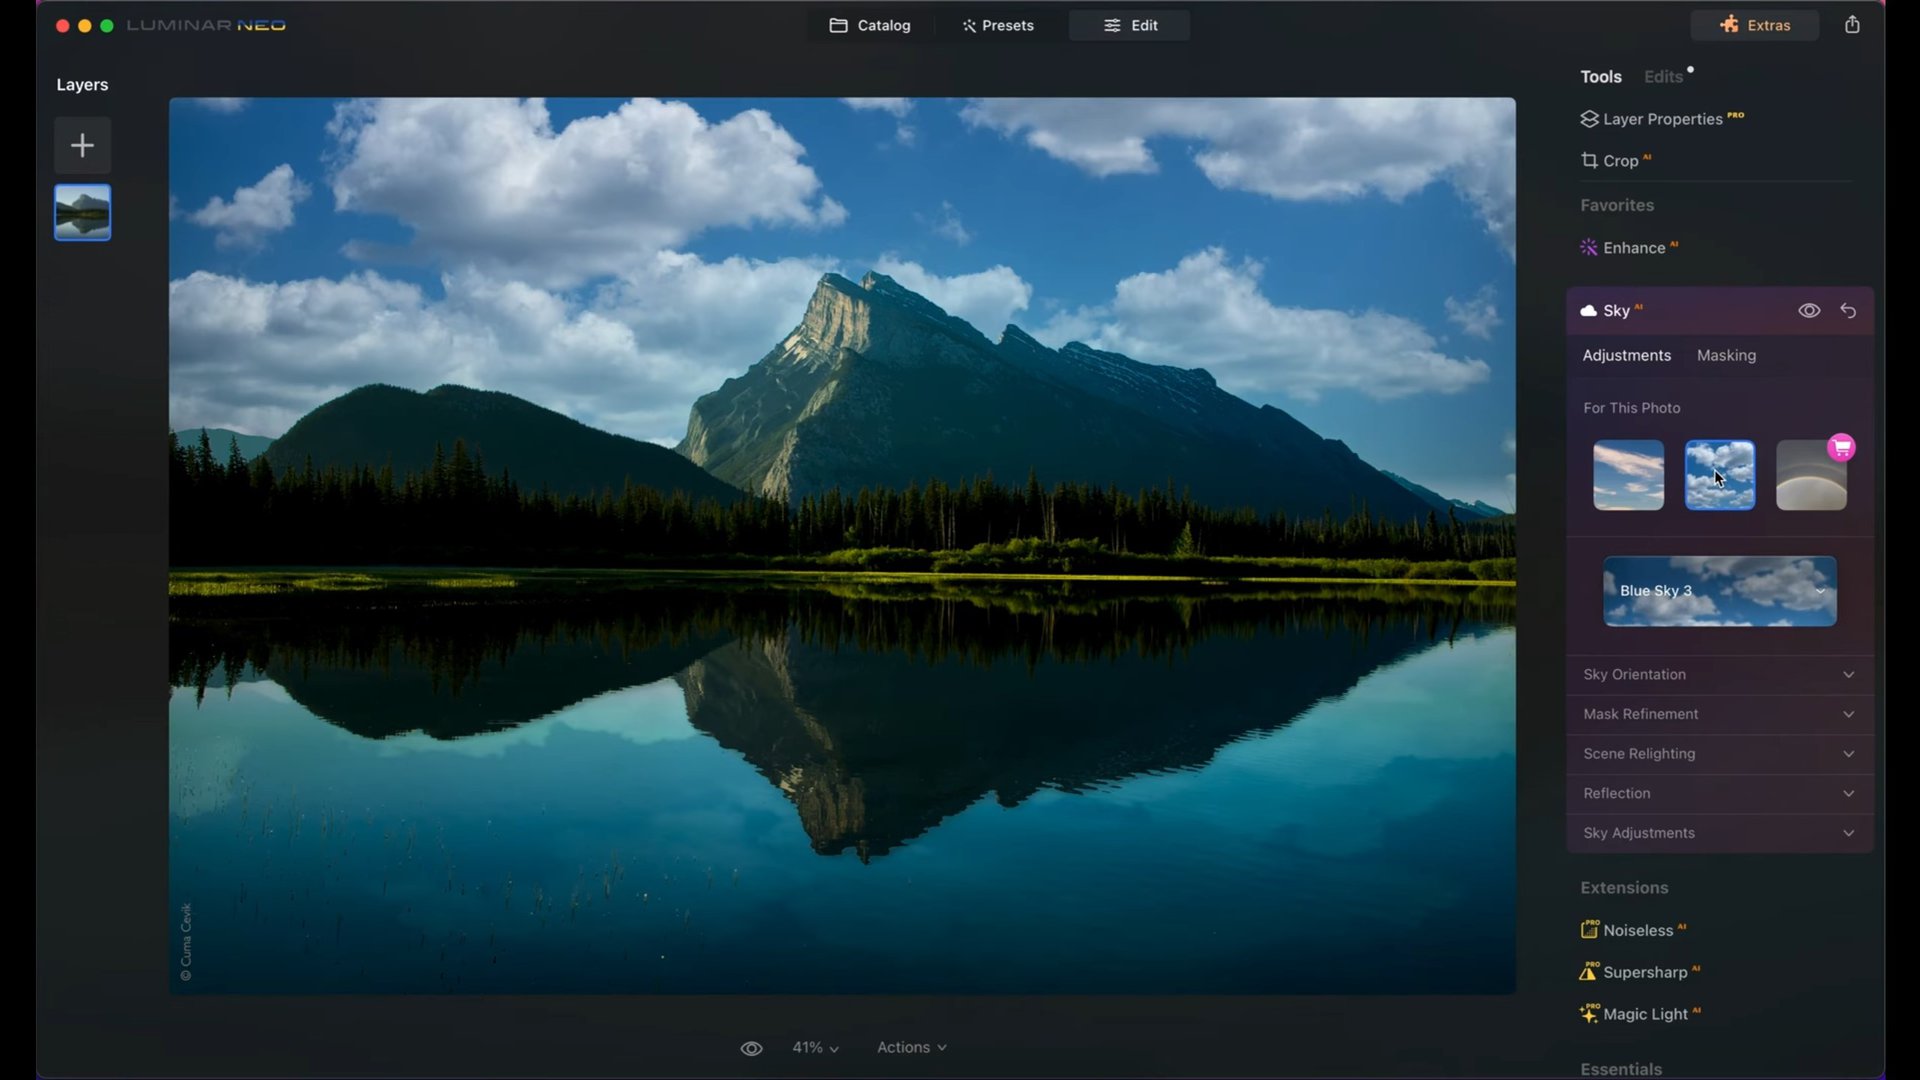
Task: Click the Add Layer plus icon
Action: point(82,145)
